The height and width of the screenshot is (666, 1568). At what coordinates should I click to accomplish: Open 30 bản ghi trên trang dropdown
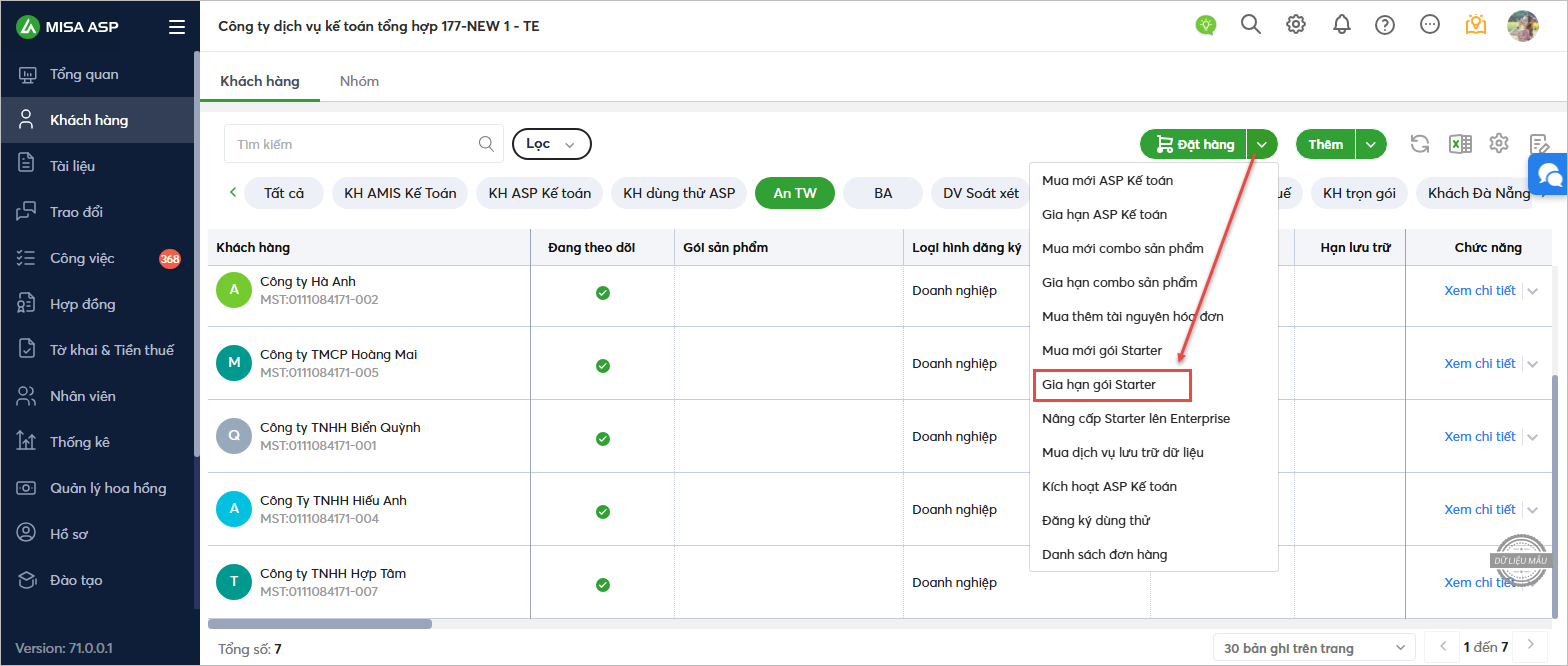pyautogui.click(x=1314, y=648)
